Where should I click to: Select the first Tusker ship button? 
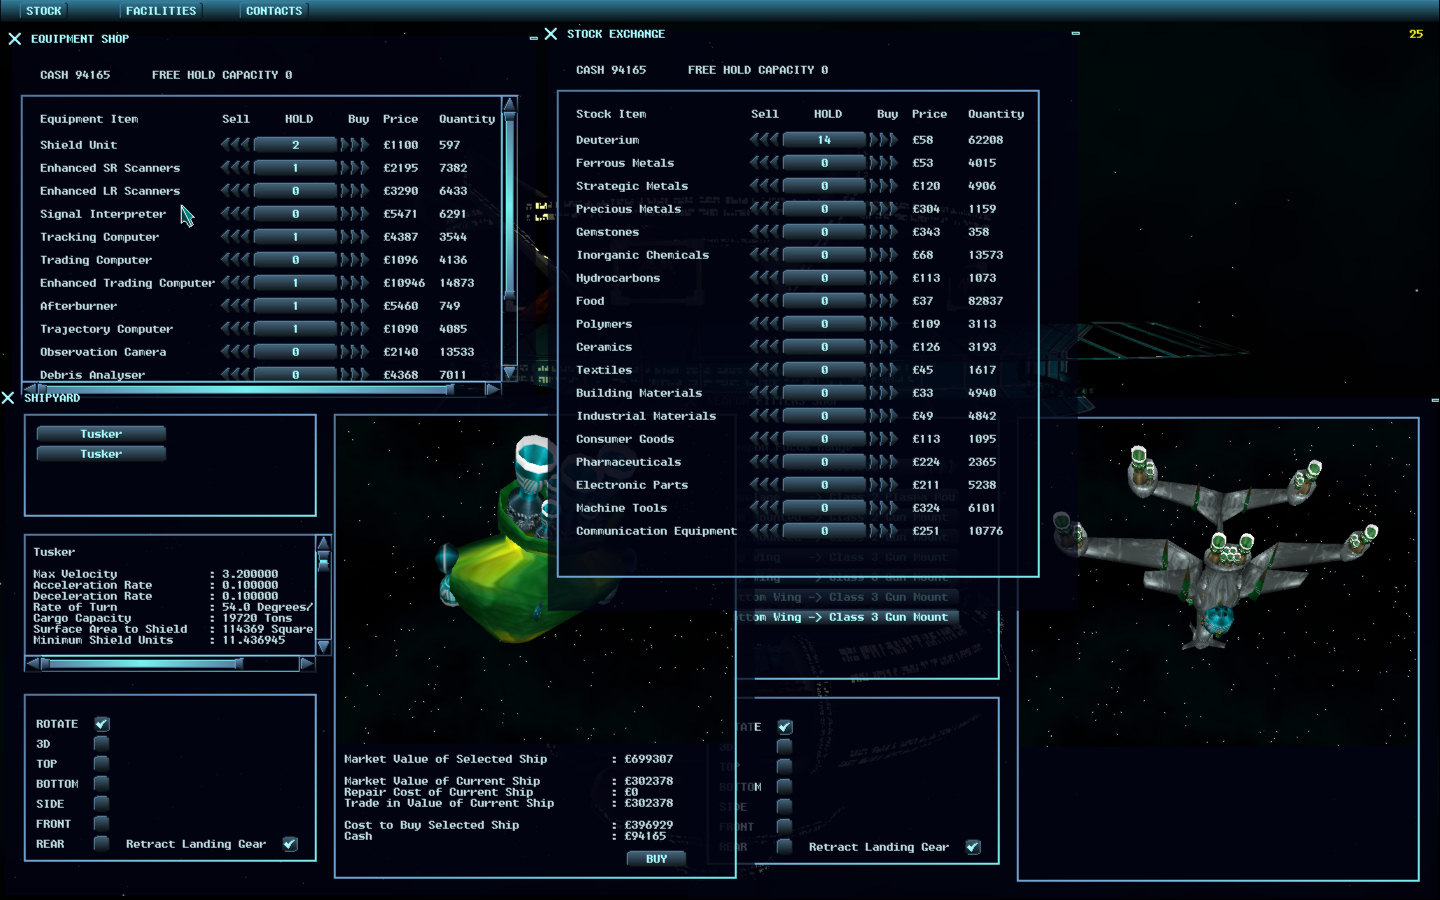pyautogui.click(x=101, y=434)
